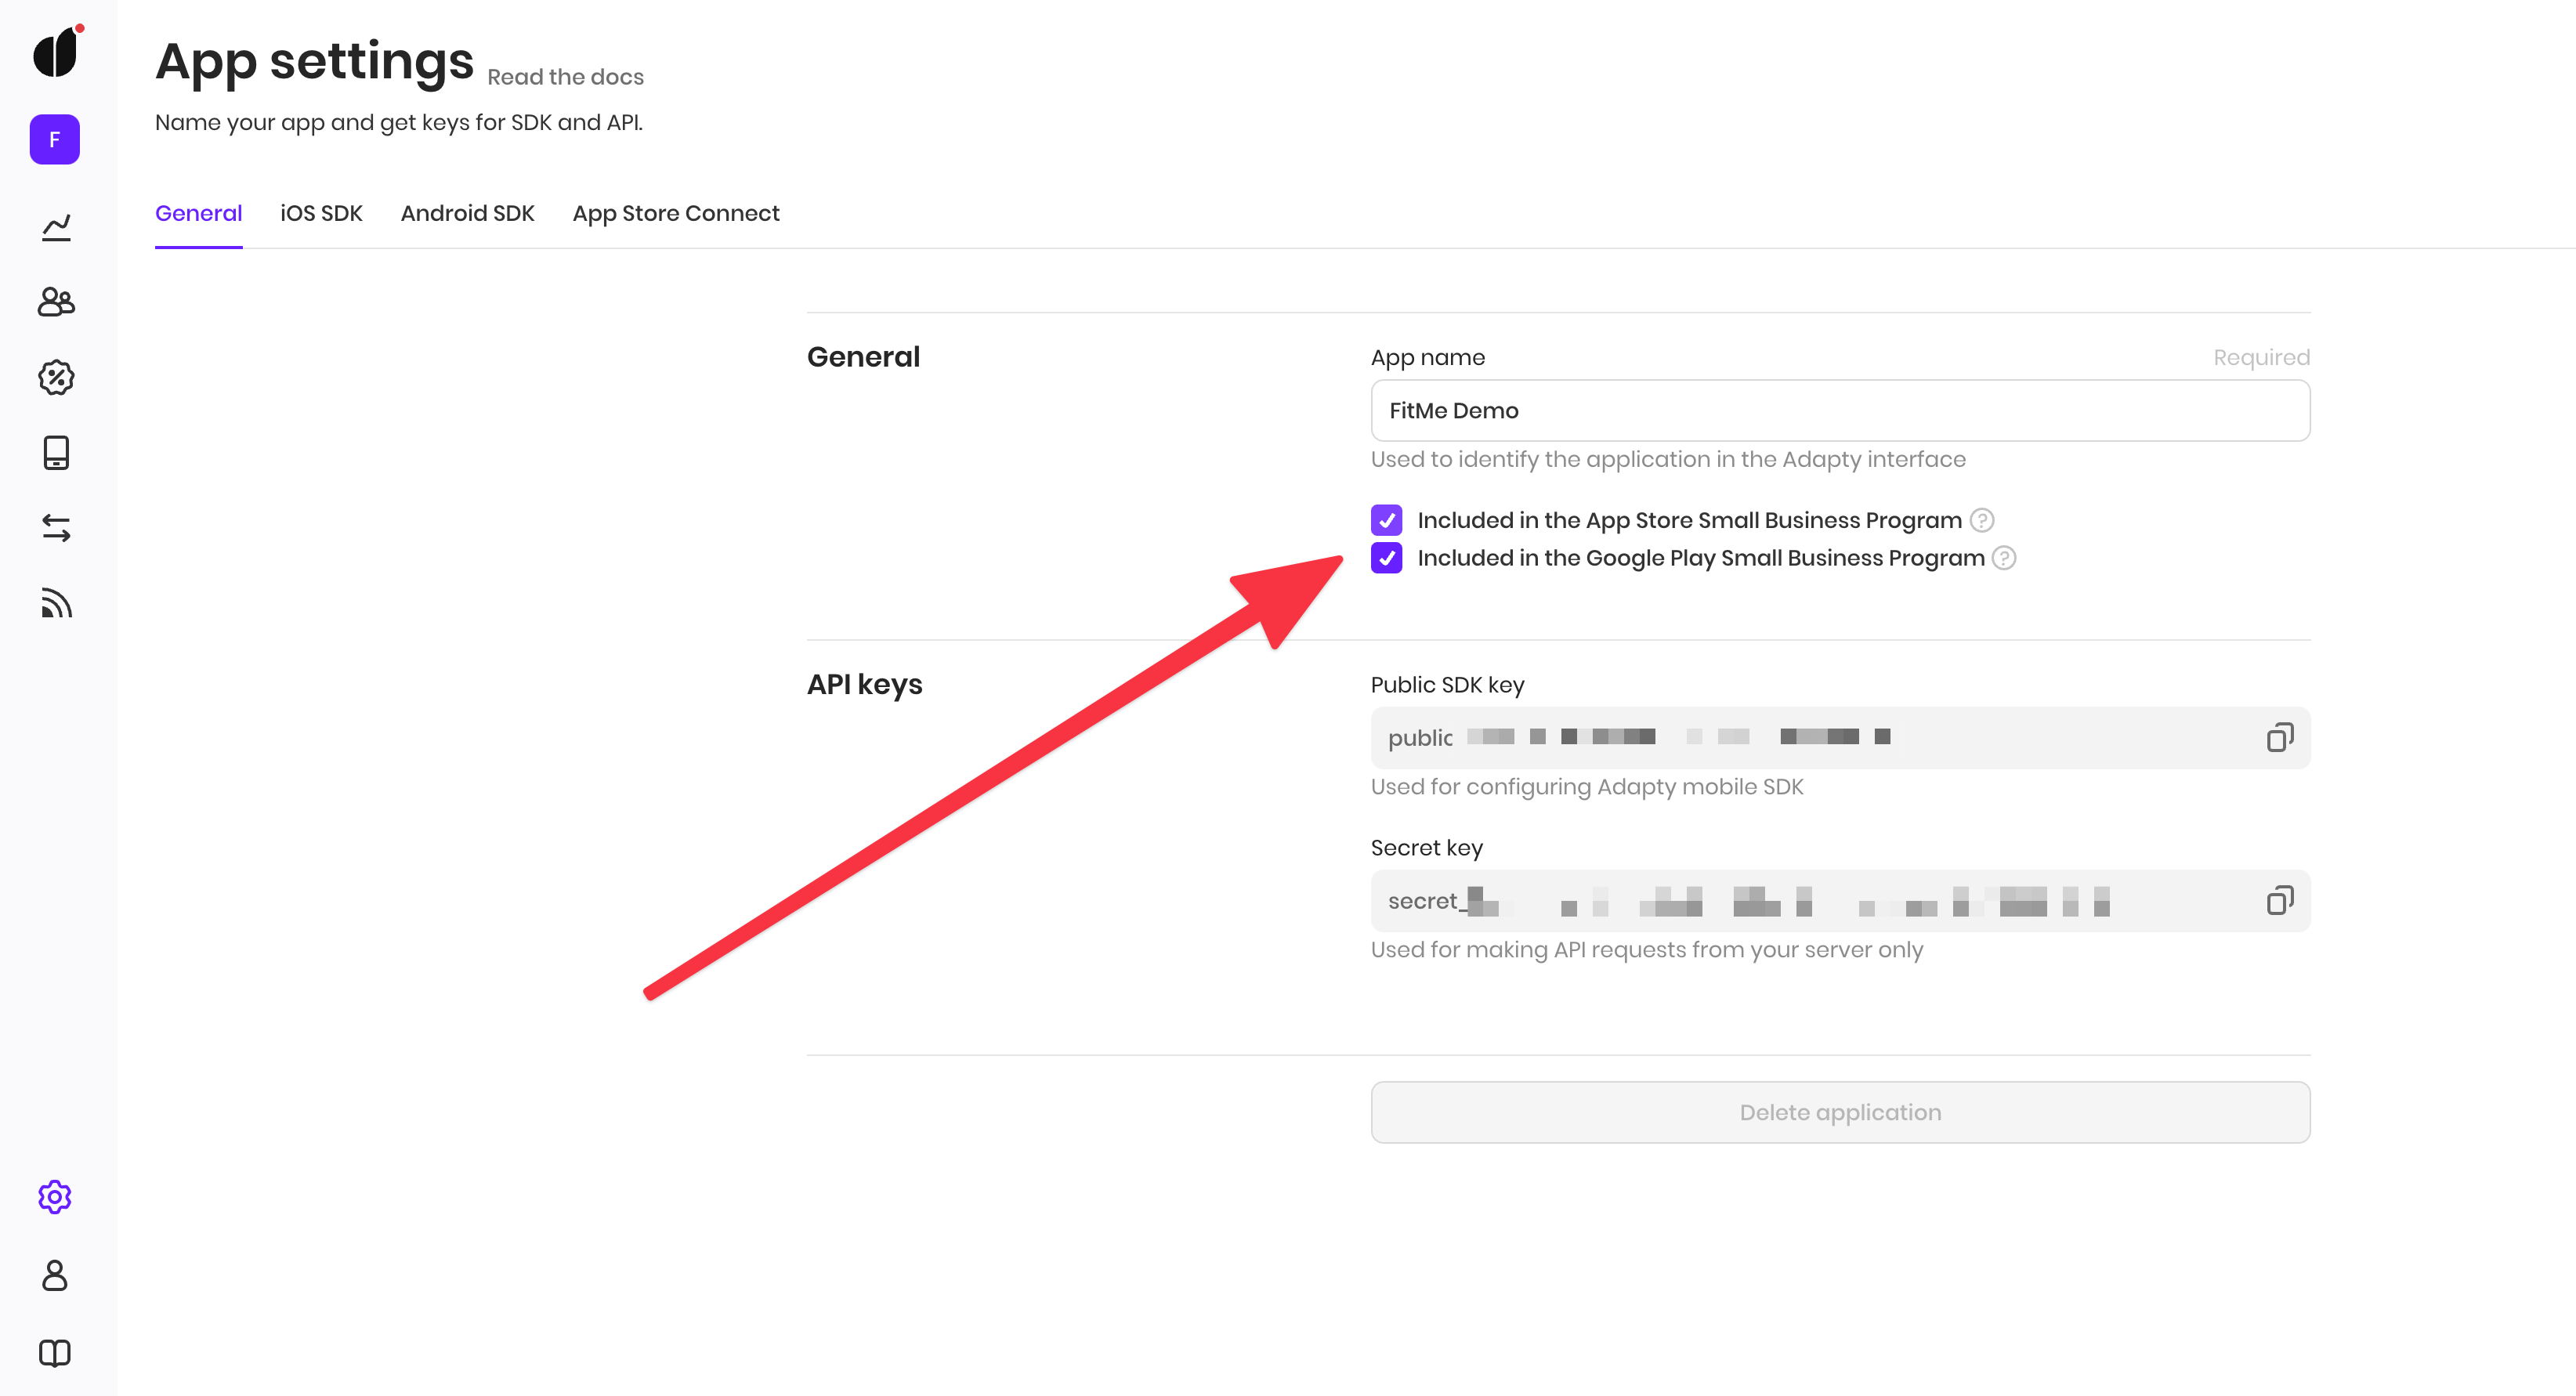Select the audience/users icon in sidebar
The height and width of the screenshot is (1396, 2576).
coord(56,302)
